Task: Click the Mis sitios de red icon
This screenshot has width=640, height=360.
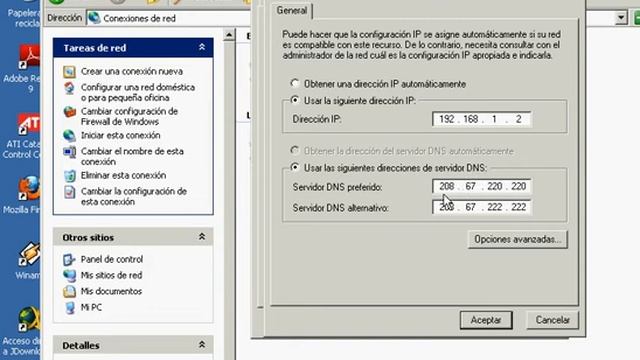Action: pyautogui.click(x=69, y=276)
